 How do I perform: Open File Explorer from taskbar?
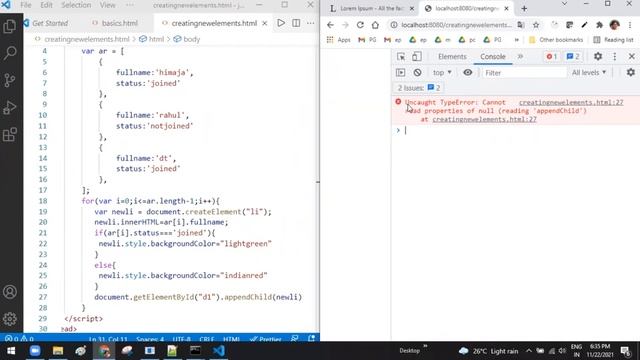tap(58, 351)
